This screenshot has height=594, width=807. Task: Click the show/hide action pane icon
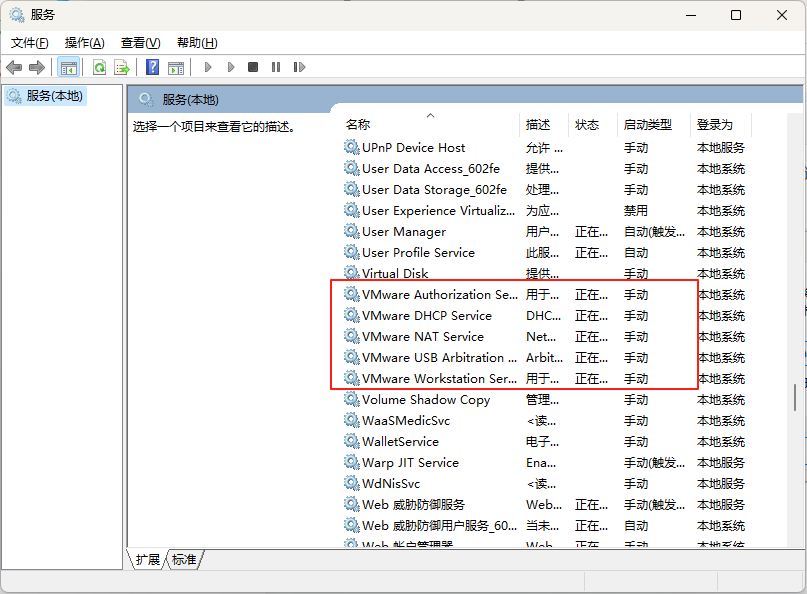(x=176, y=67)
